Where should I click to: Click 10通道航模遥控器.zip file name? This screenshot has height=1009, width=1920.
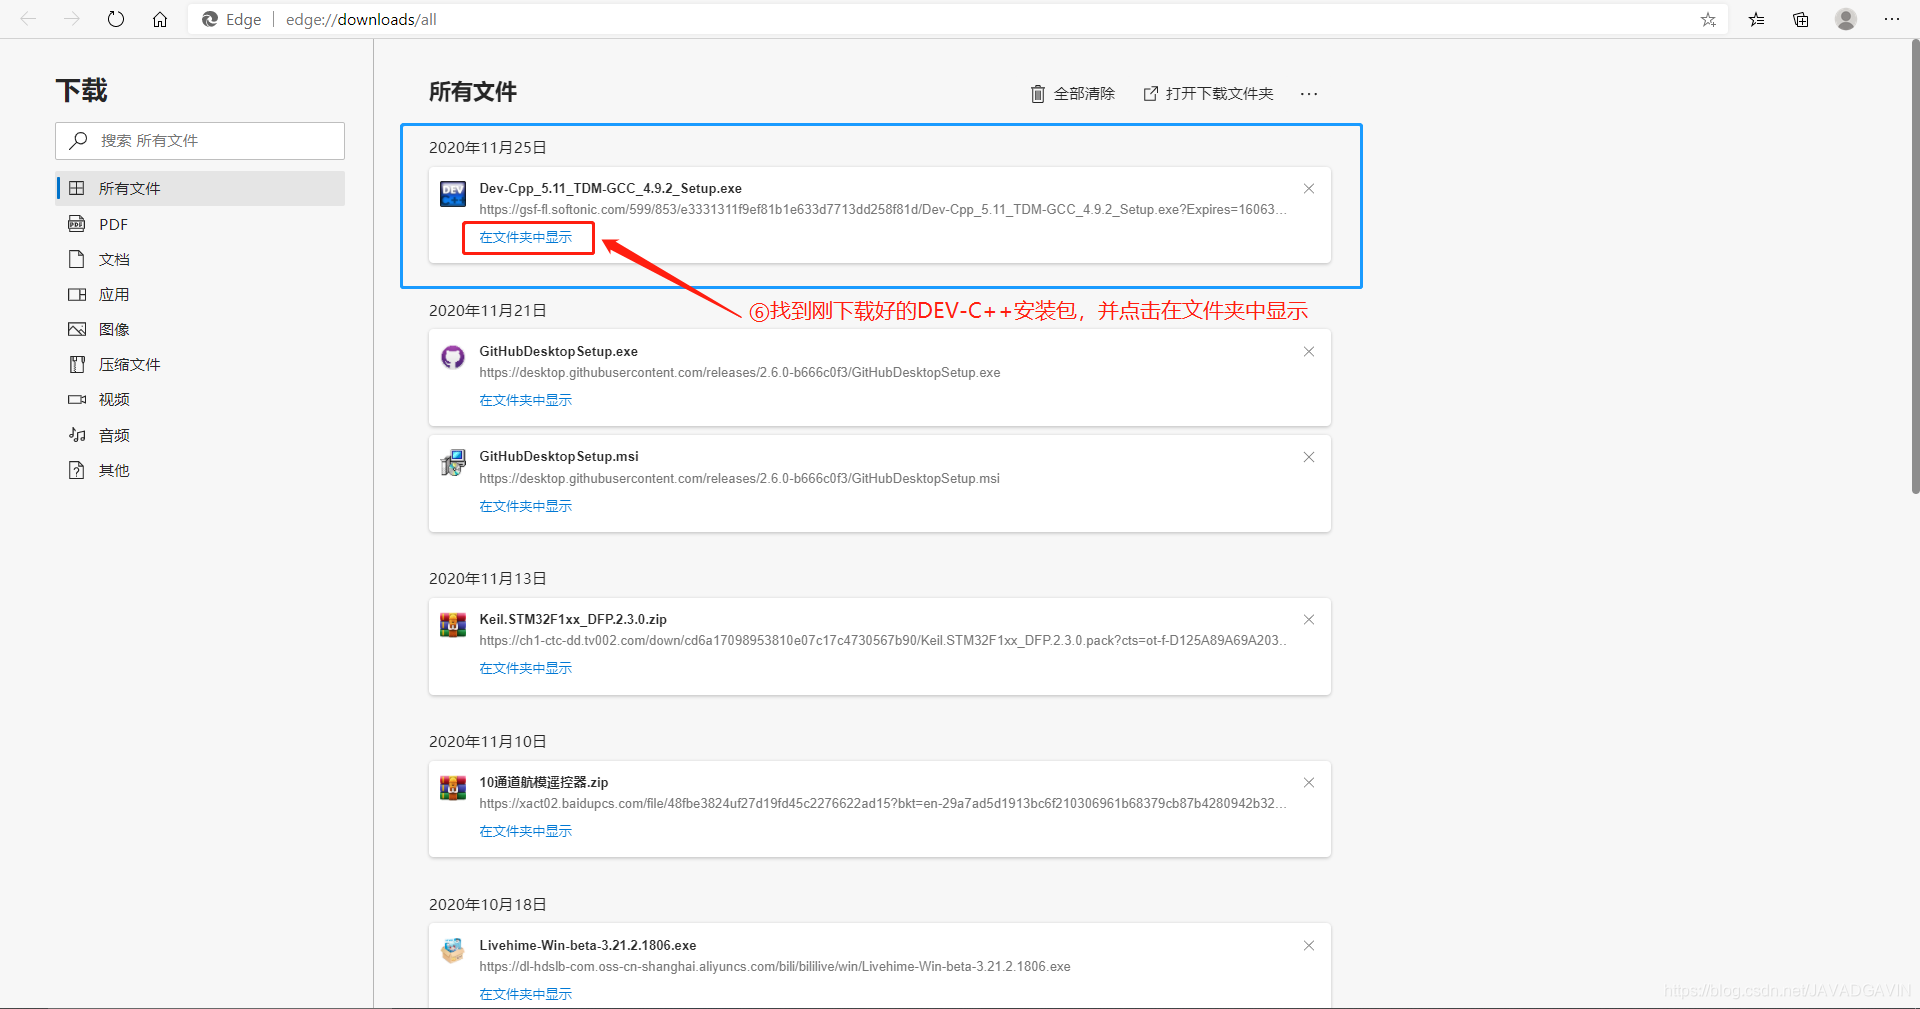pos(543,782)
